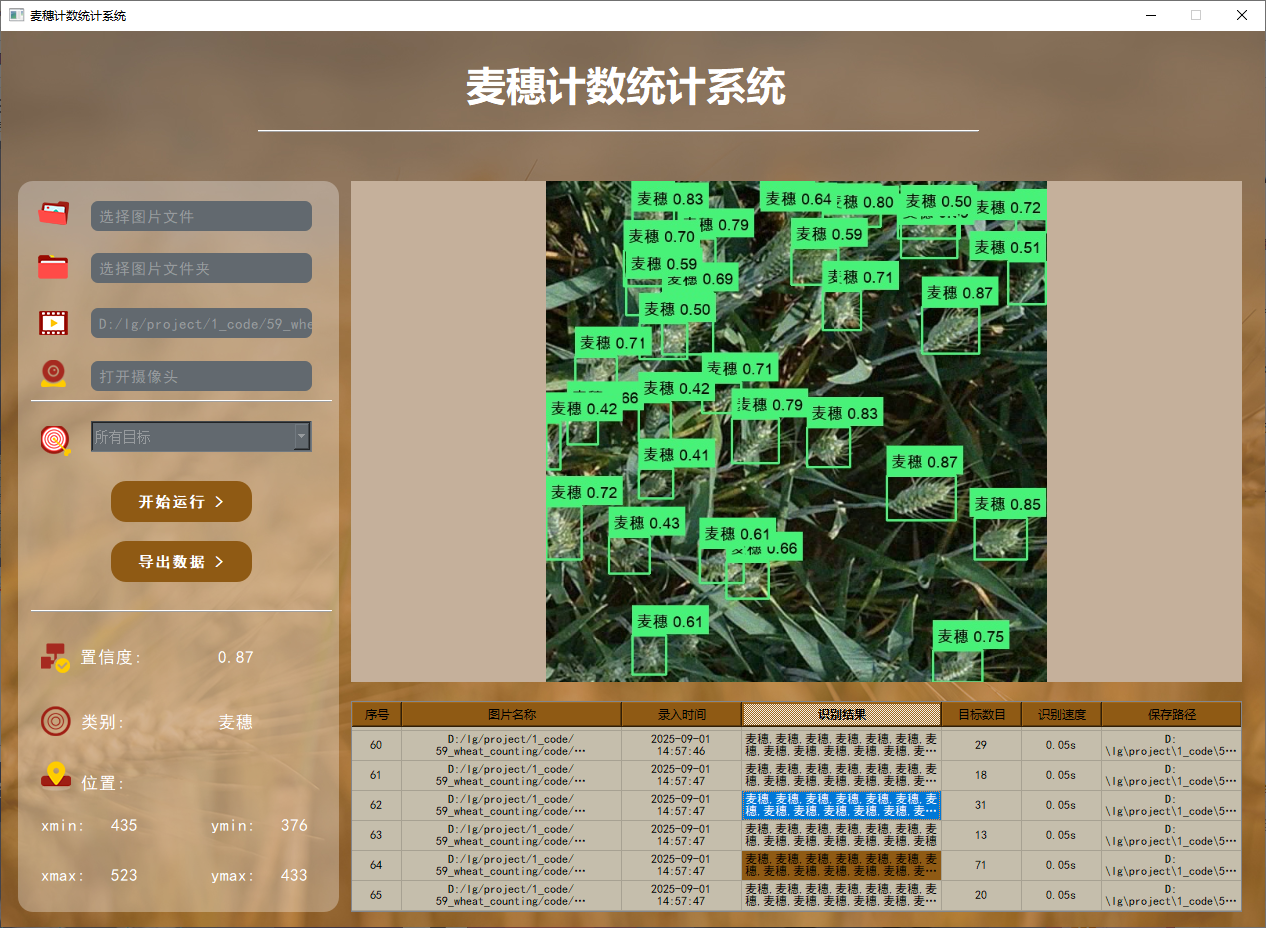
Task: Click the 麦穗 0.41 detection label
Action: pos(676,455)
